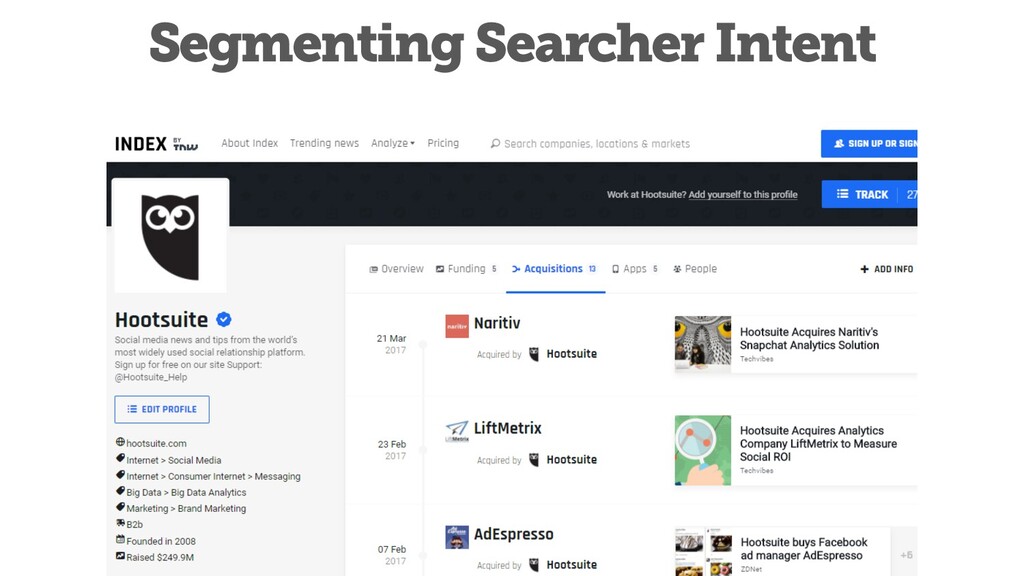Click the LiftMetrix paper plane logo
The width and height of the screenshot is (1024, 576).
457,431
